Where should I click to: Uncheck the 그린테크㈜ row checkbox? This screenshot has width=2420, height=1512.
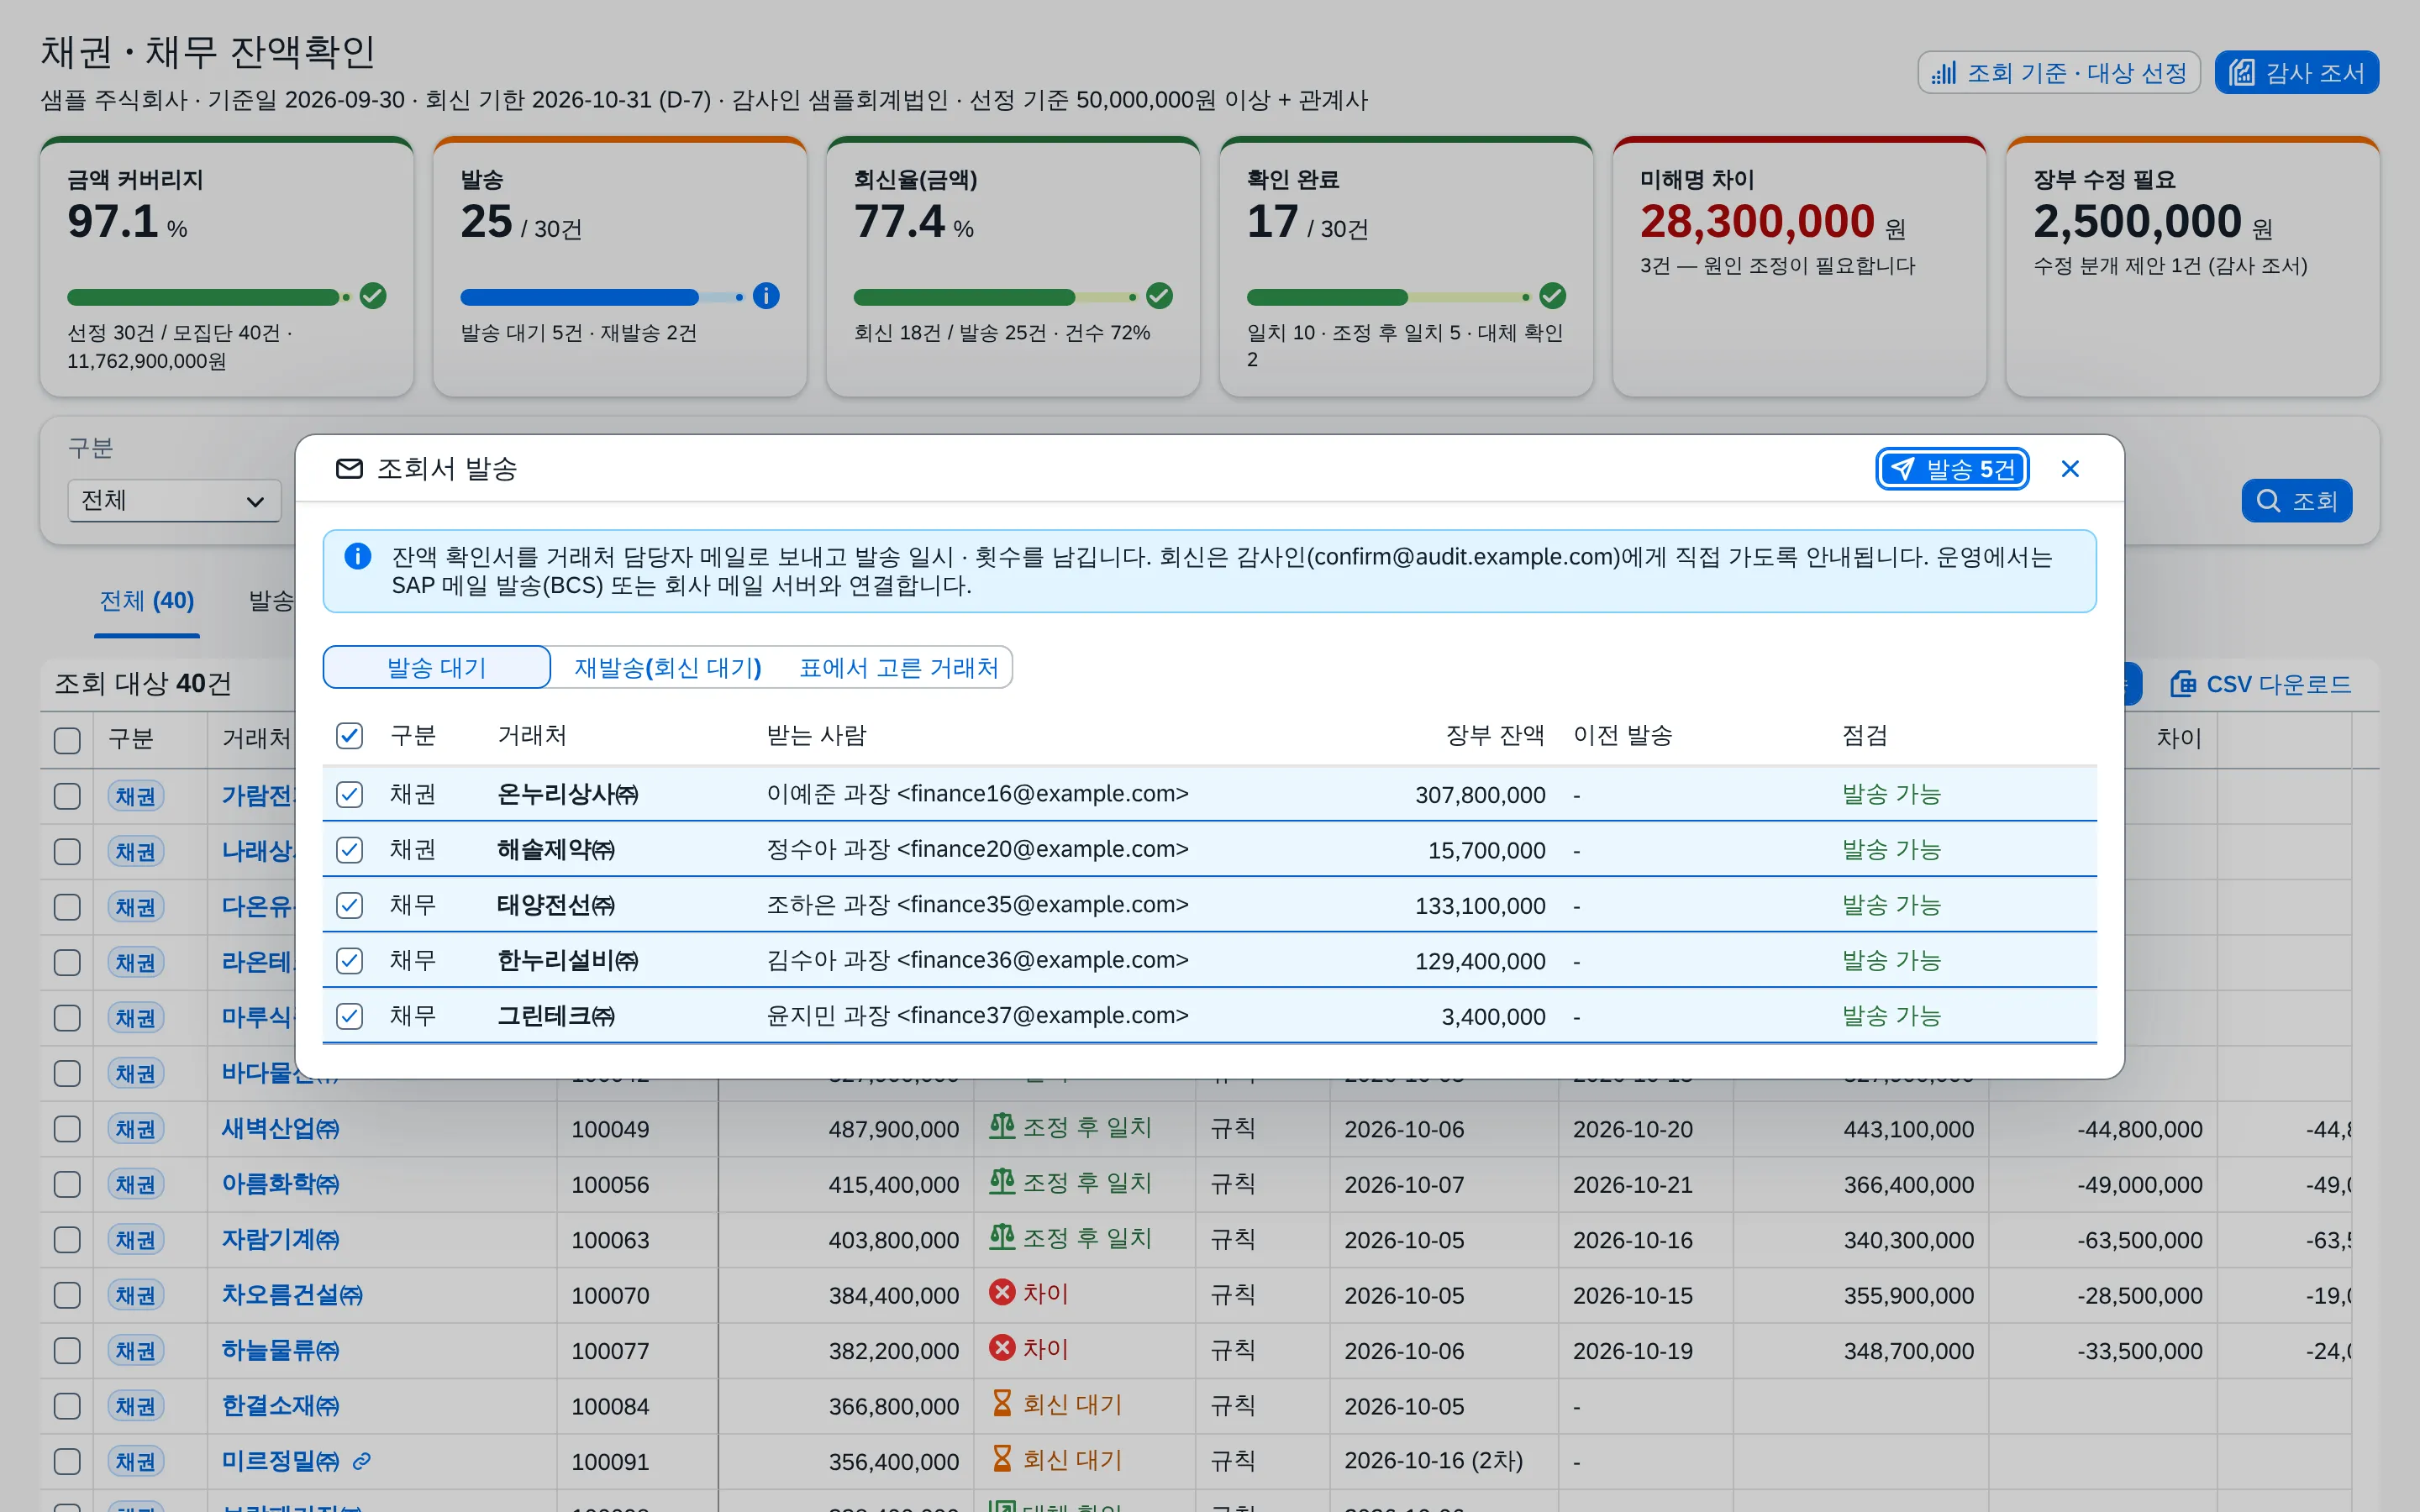click(349, 1016)
